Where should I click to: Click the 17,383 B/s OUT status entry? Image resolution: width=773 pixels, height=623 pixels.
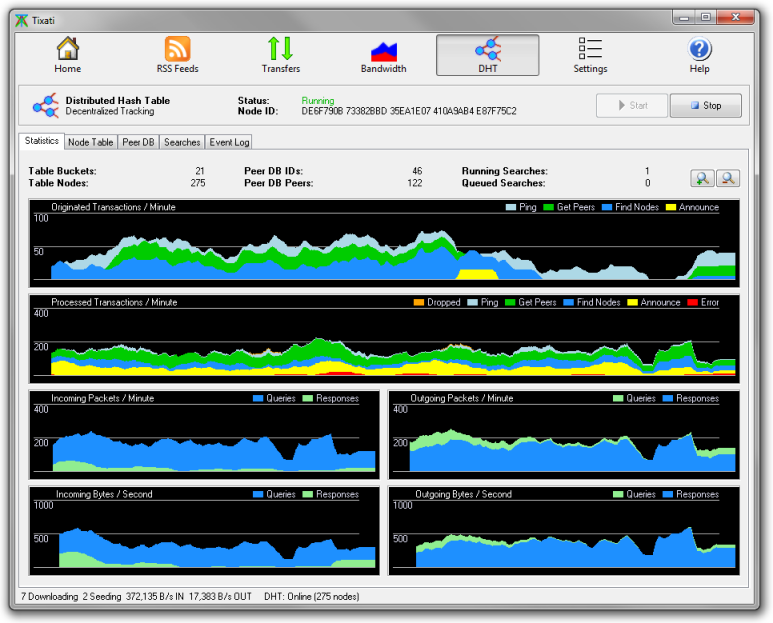[x=220, y=597]
